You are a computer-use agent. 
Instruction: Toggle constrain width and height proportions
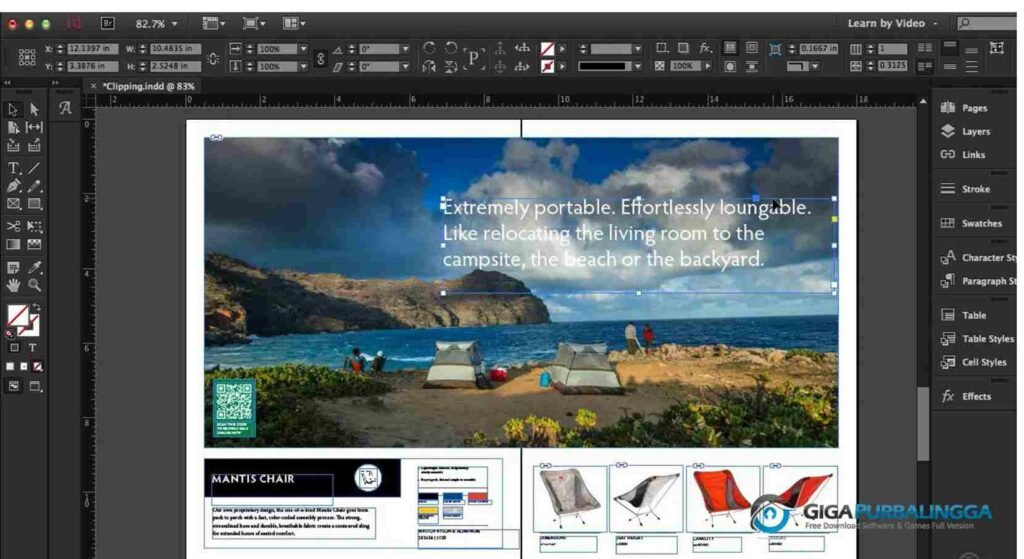(x=213, y=58)
